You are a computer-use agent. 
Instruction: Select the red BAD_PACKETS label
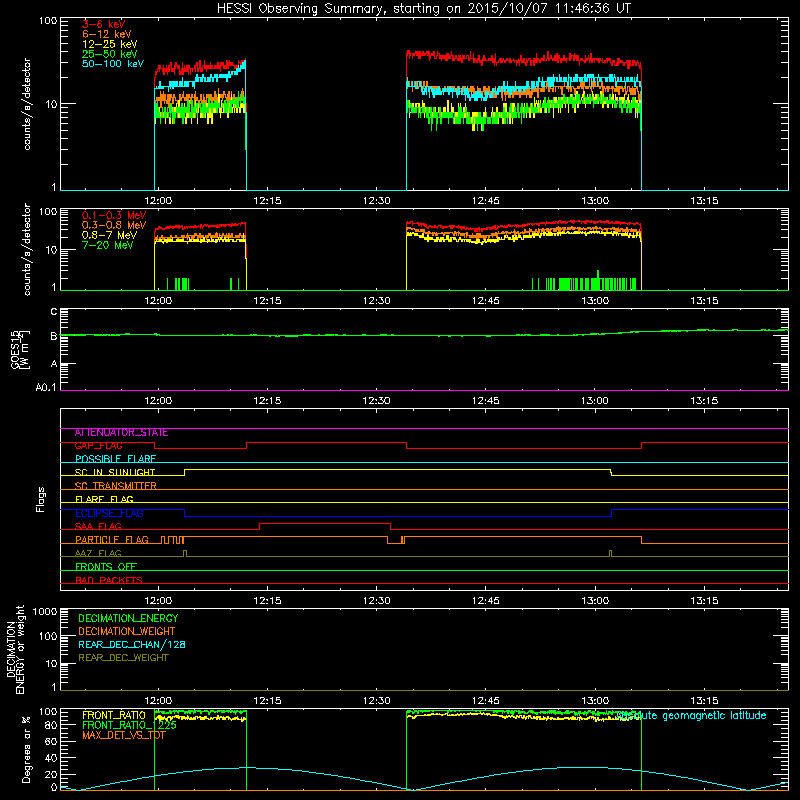[109, 581]
